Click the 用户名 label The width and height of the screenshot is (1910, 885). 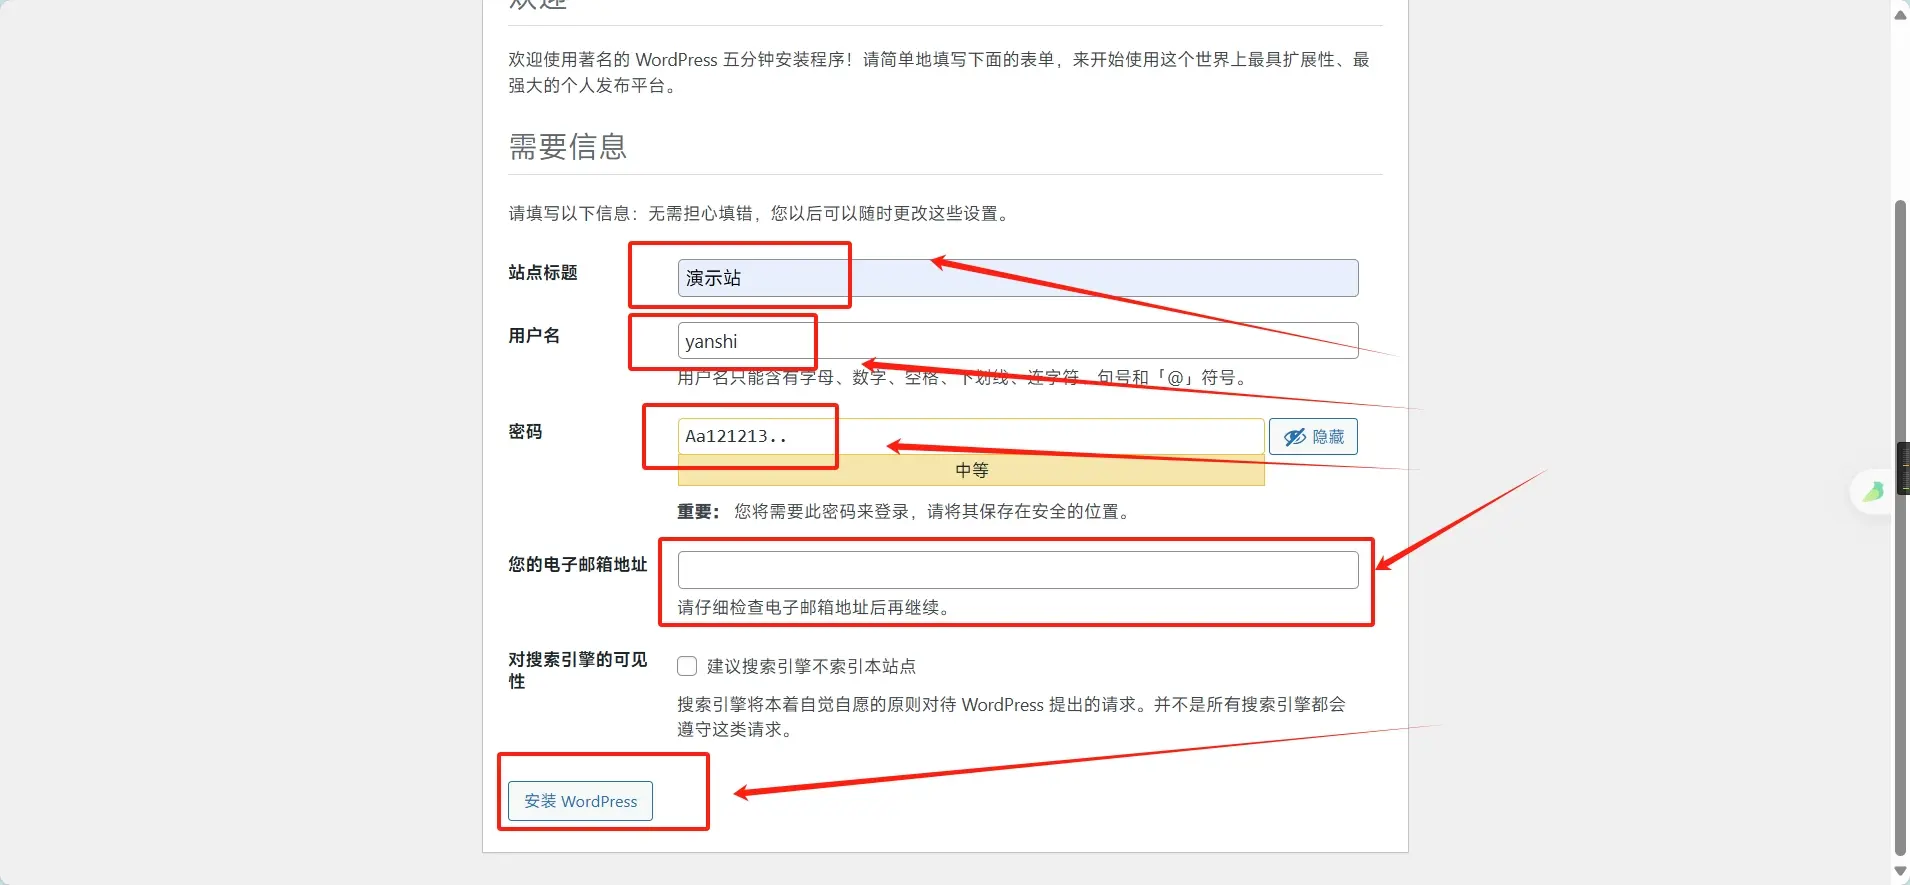[534, 336]
